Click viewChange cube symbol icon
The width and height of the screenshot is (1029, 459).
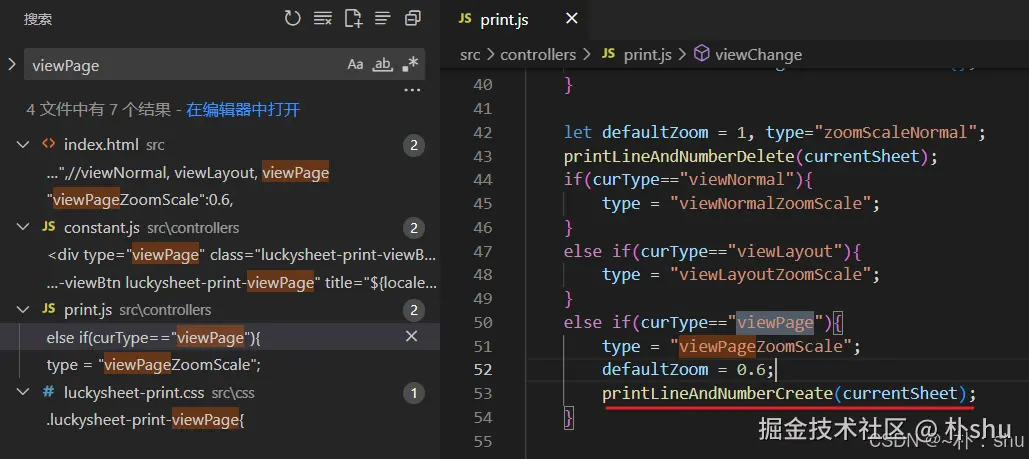pyautogui.click(x=702, y=54)
